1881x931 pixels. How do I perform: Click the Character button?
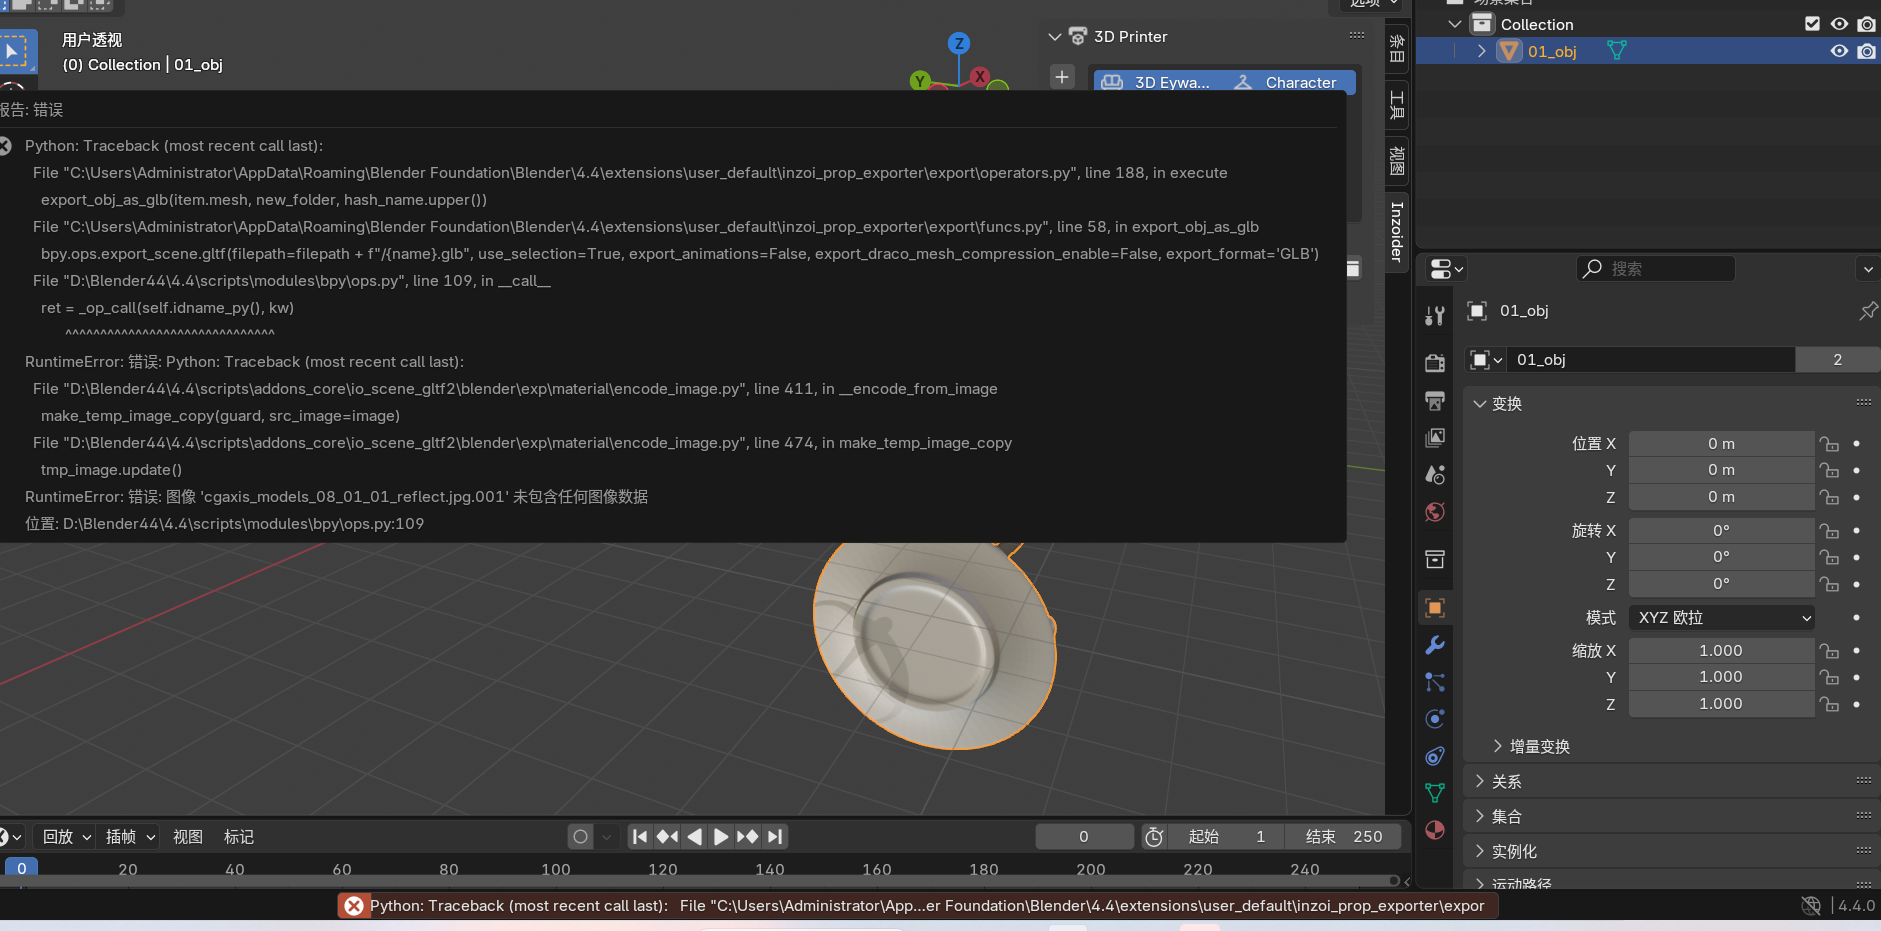(x=1289, y=83)
